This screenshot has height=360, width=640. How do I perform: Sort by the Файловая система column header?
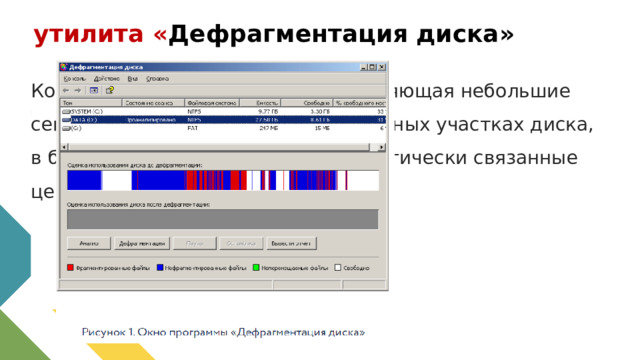pos(212,103)
